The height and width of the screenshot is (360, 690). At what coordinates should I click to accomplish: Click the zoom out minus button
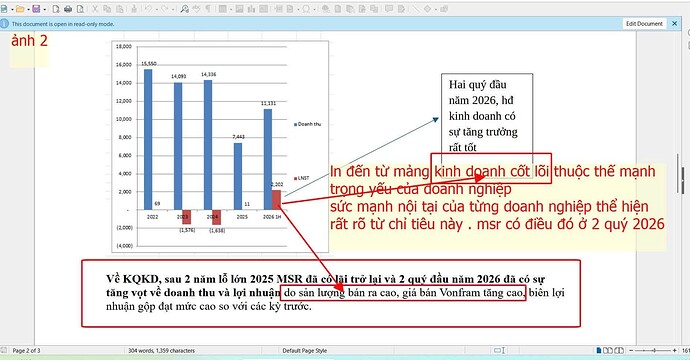click(631, 351)
